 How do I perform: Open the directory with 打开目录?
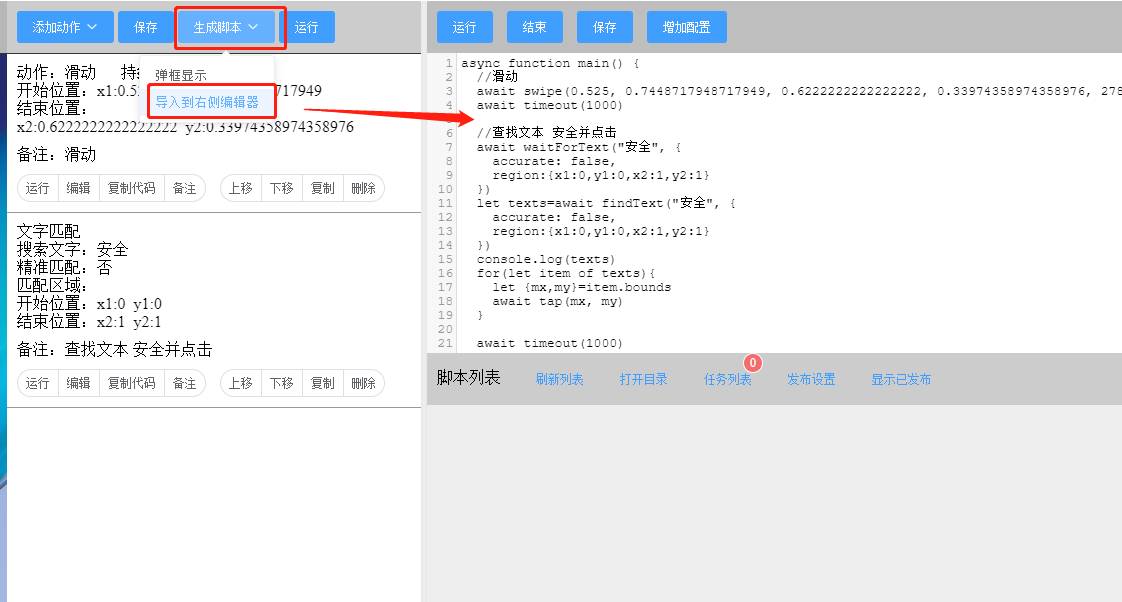(x=643, y=380)
